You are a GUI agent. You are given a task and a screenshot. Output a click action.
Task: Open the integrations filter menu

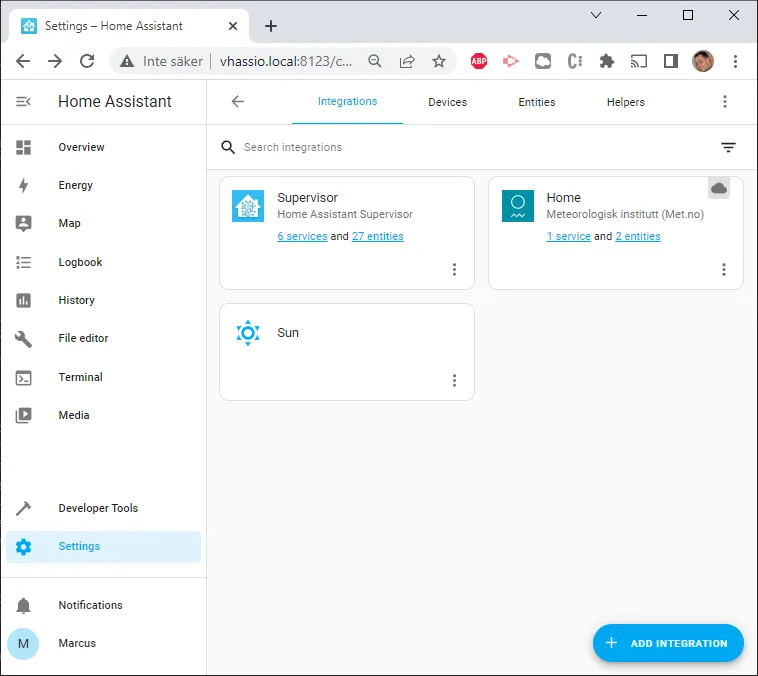[x=728, y=147]
